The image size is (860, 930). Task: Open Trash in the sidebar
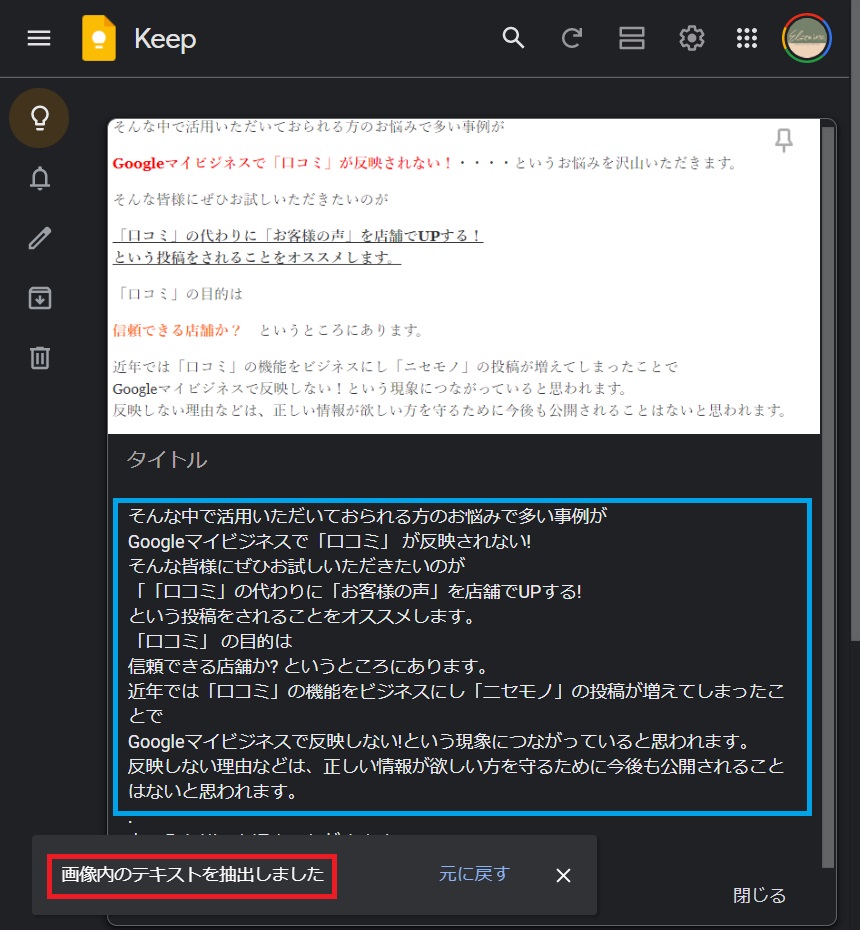(39, 357)
